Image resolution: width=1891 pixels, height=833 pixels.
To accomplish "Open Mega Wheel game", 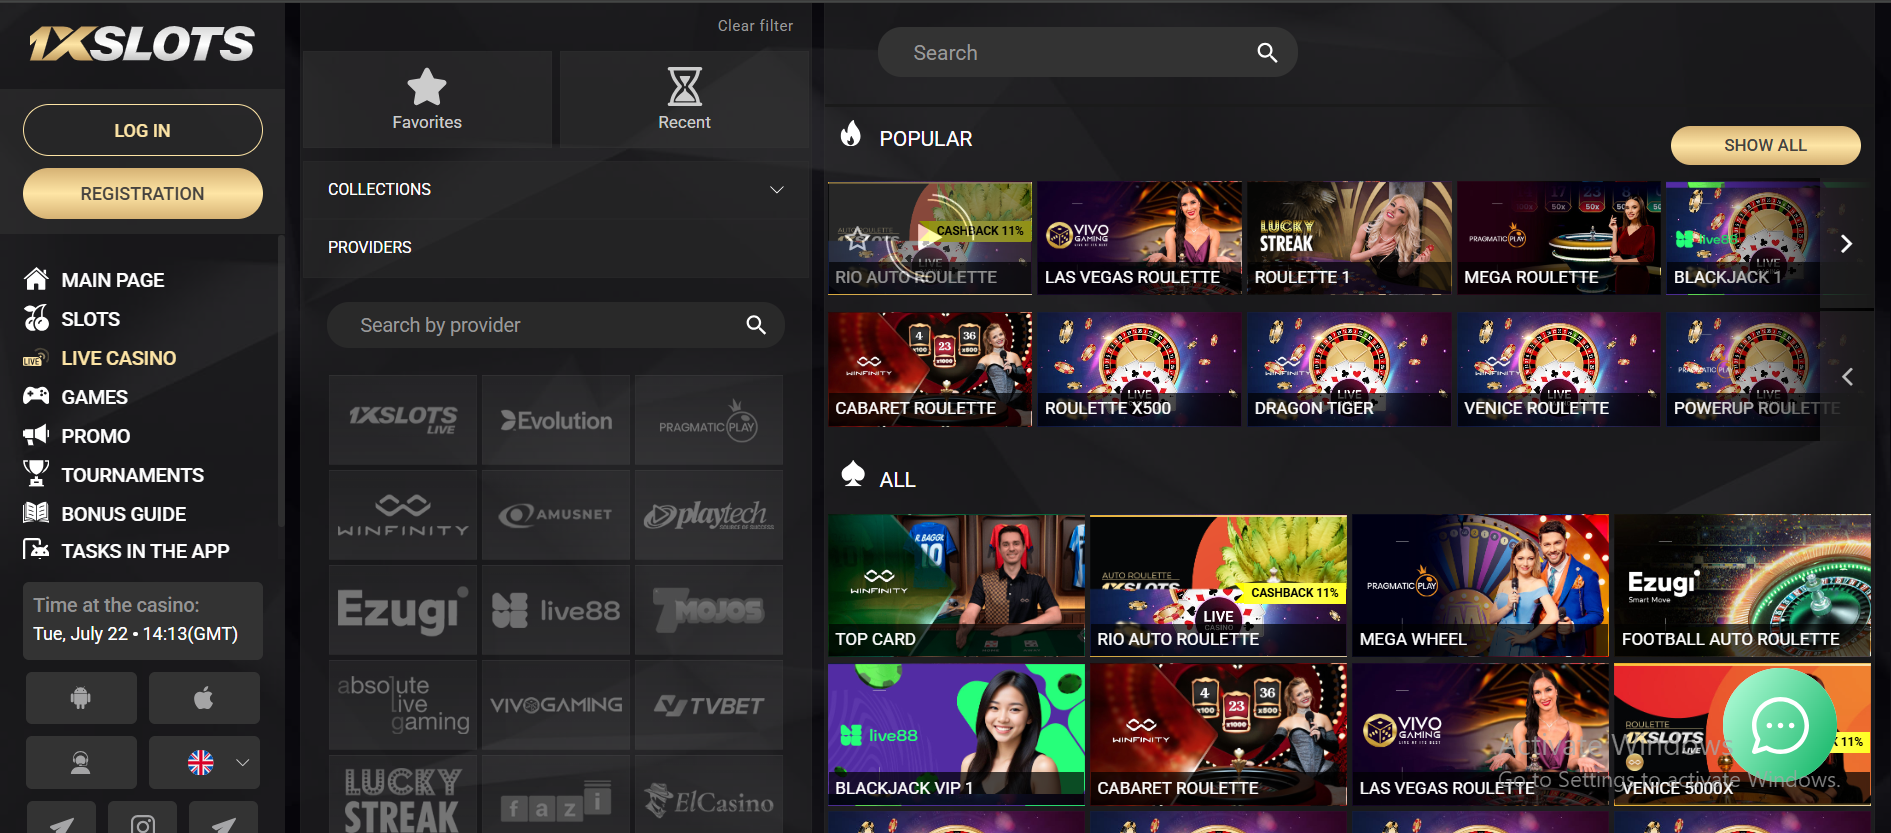I will click(1480, 586).
